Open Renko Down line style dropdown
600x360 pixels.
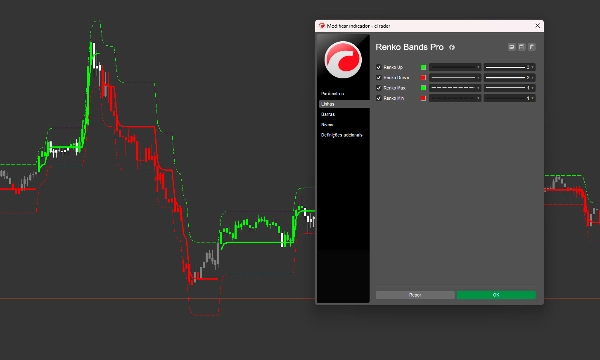pyautogui.click(x=455, y=78)
